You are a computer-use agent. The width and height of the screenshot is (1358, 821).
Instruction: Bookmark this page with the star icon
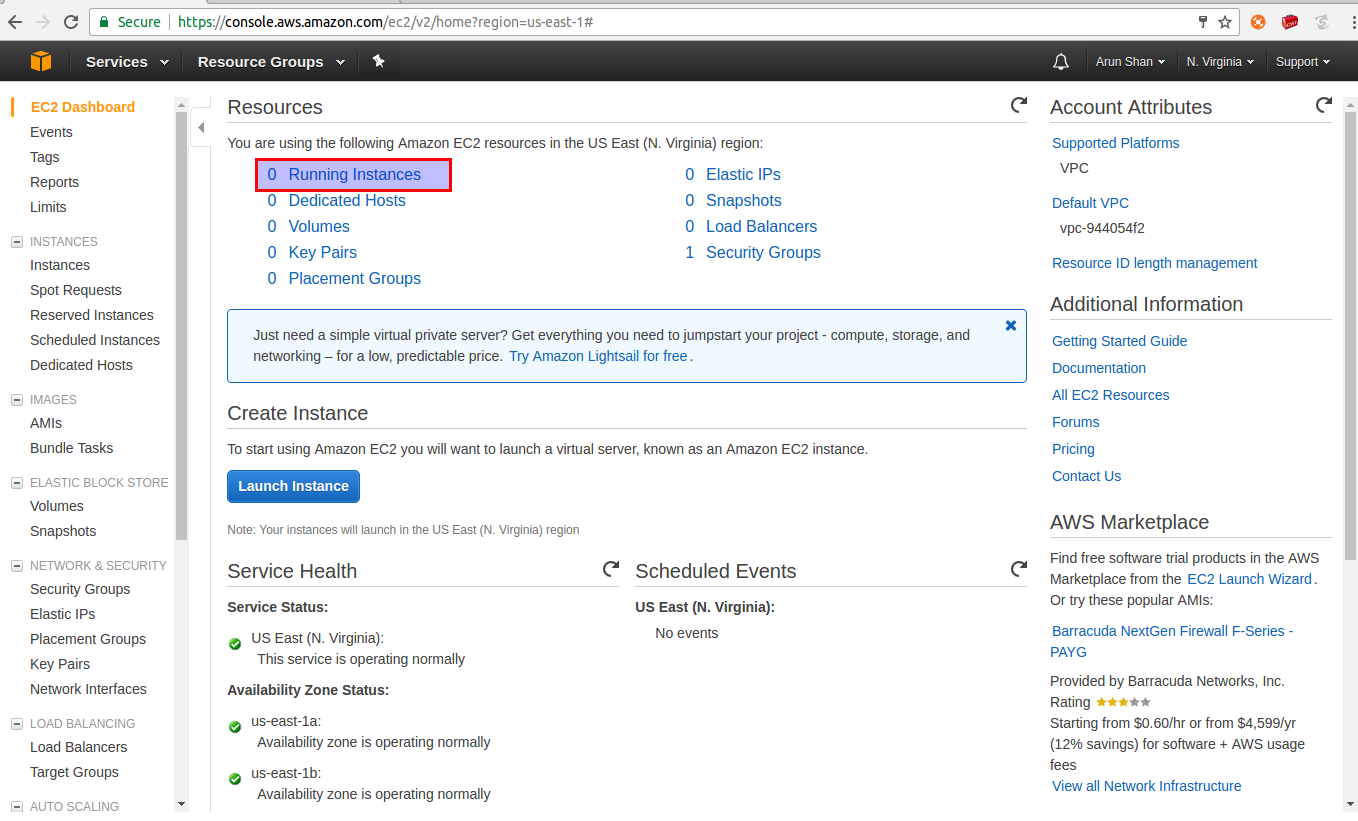click(x=1225, y=21)
